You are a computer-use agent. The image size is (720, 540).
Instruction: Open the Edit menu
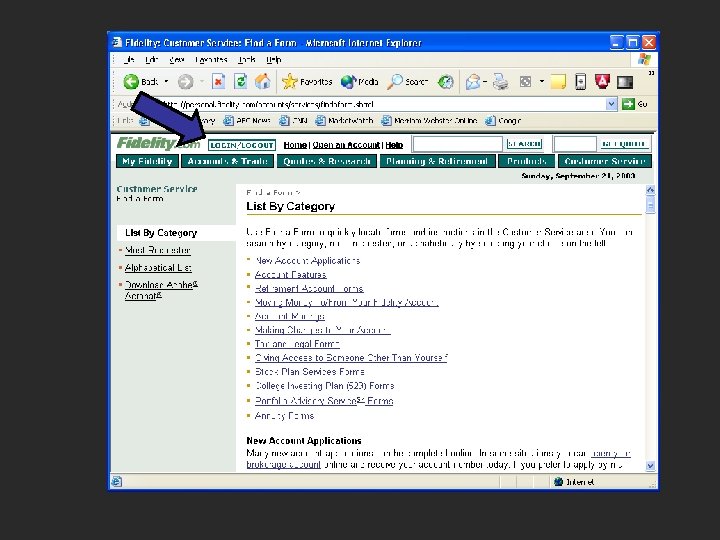[152, 60]
